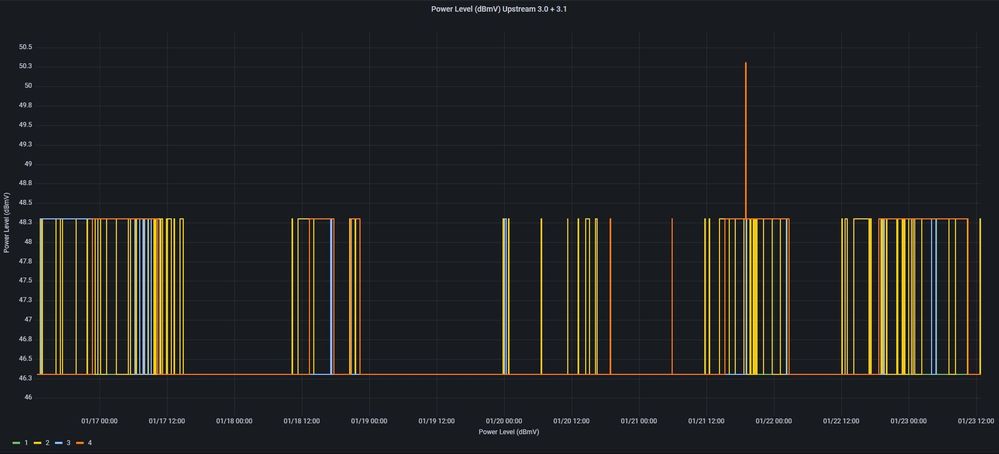This screenshot has height=454, width=999.
Task: Toggle legend series label 3
Action: tap(68, 443)
